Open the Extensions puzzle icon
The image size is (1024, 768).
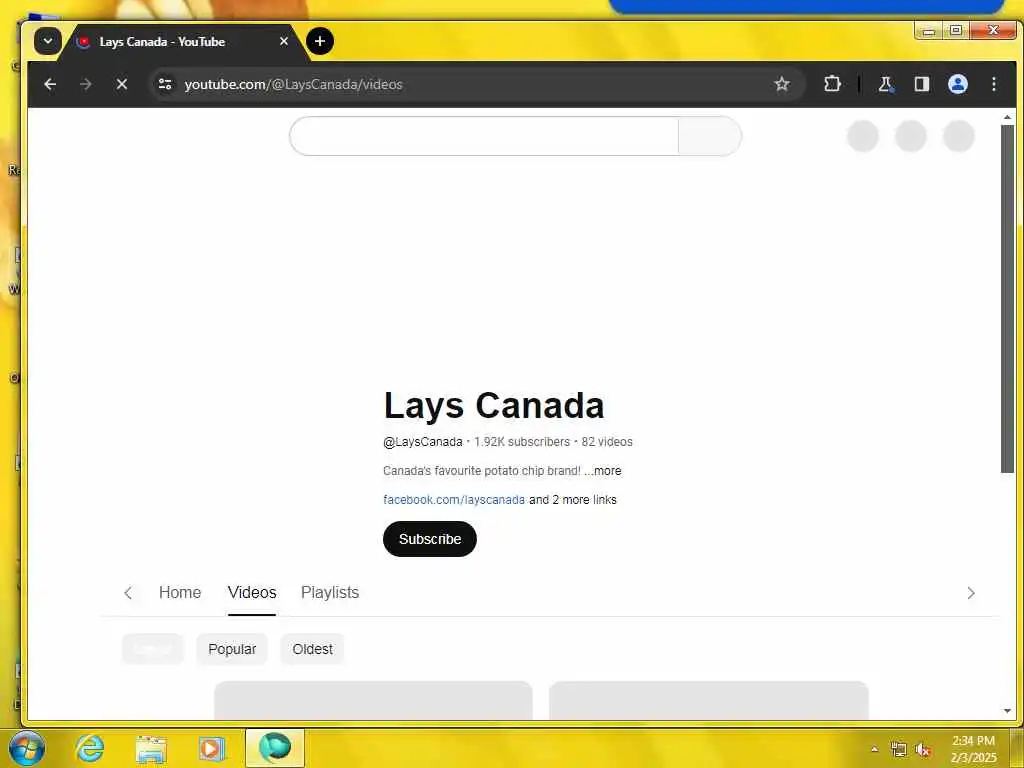pos(832,84)
